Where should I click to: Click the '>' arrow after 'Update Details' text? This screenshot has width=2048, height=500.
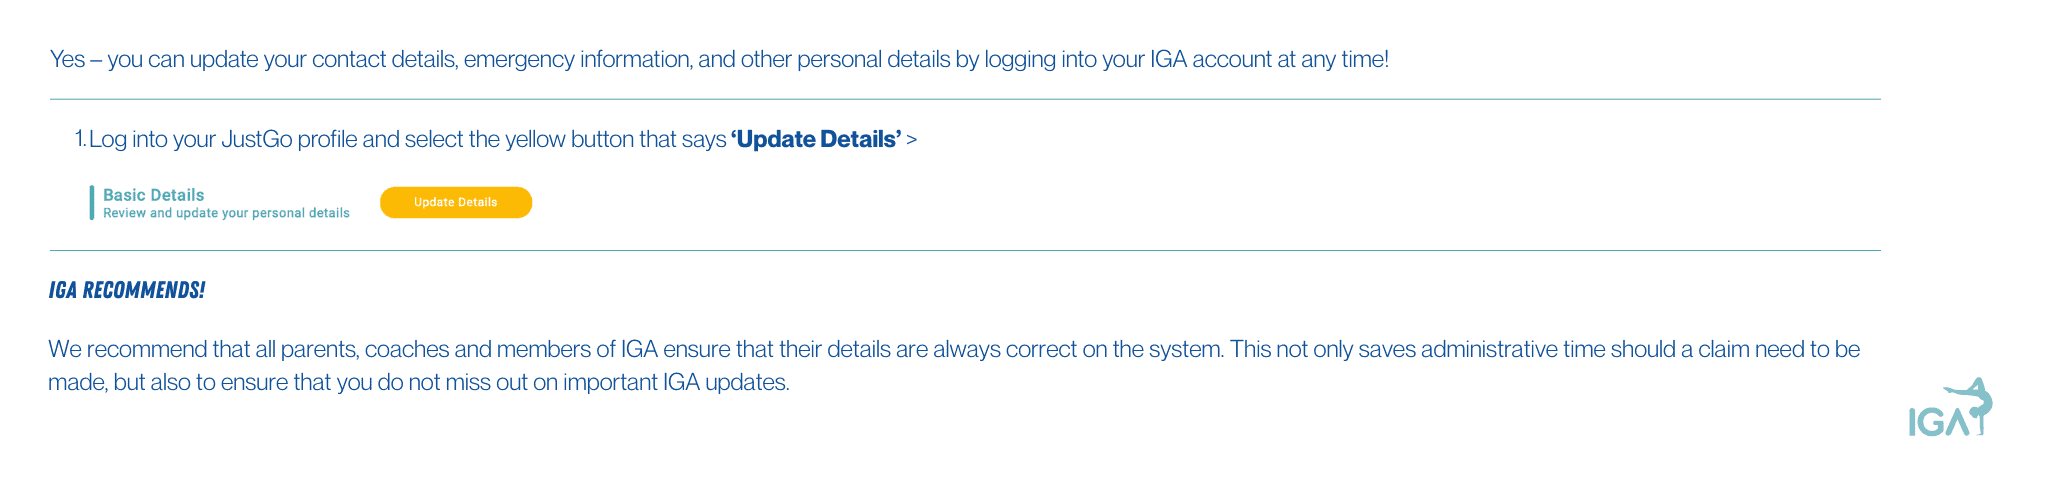(911, 139)
